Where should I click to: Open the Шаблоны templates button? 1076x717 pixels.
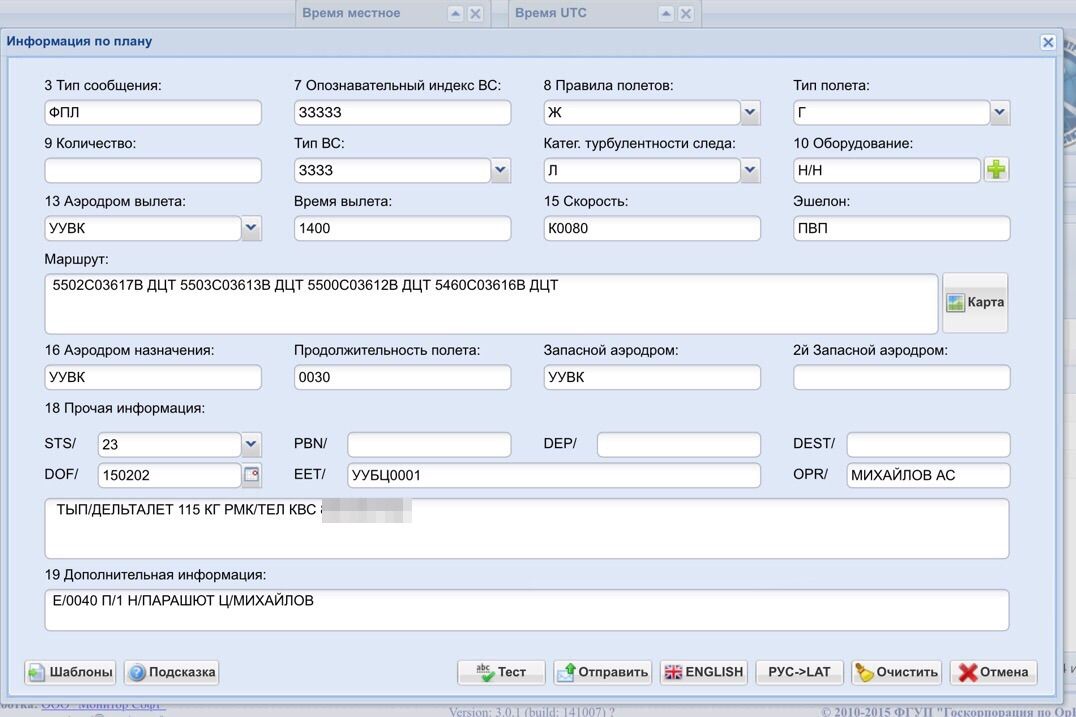(x=70, y=672)
